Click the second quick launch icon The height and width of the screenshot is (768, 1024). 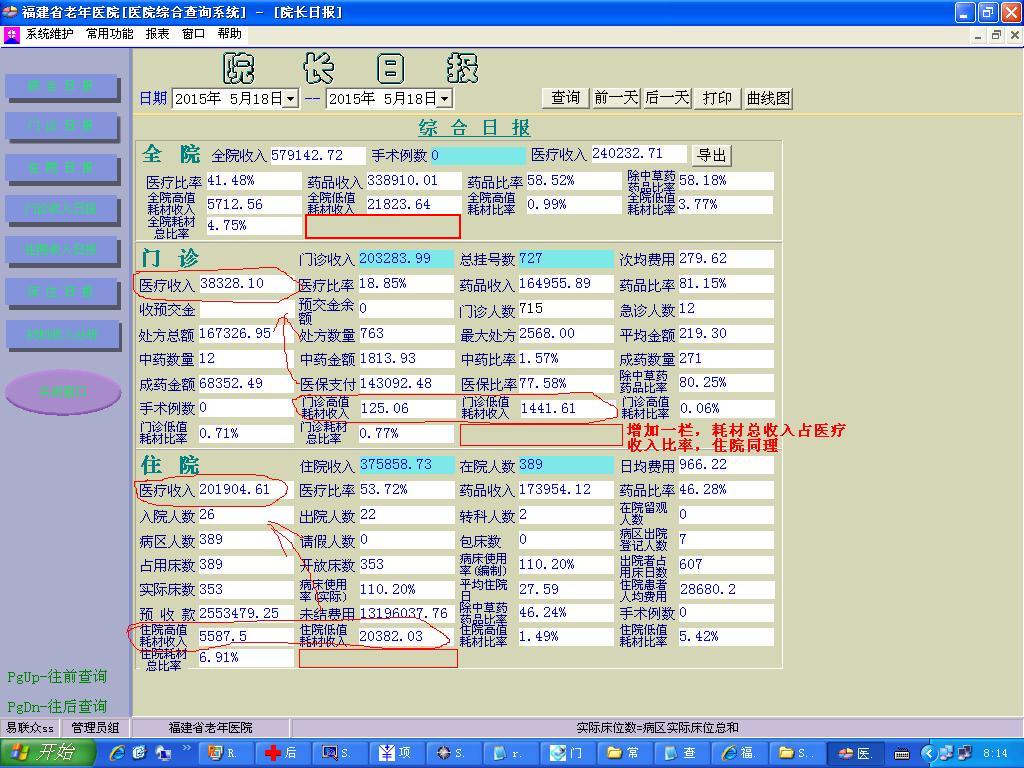click(139, 753)
